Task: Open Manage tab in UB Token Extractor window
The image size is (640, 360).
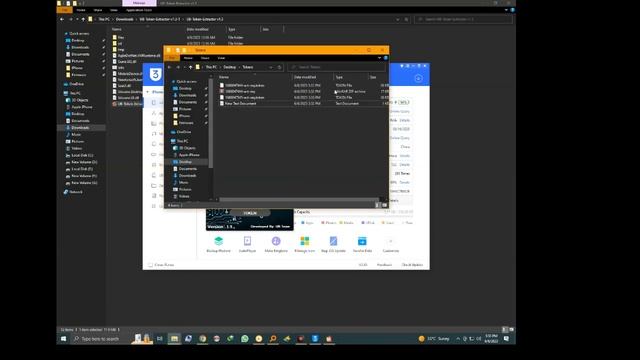Action: (x=139, y=3)
